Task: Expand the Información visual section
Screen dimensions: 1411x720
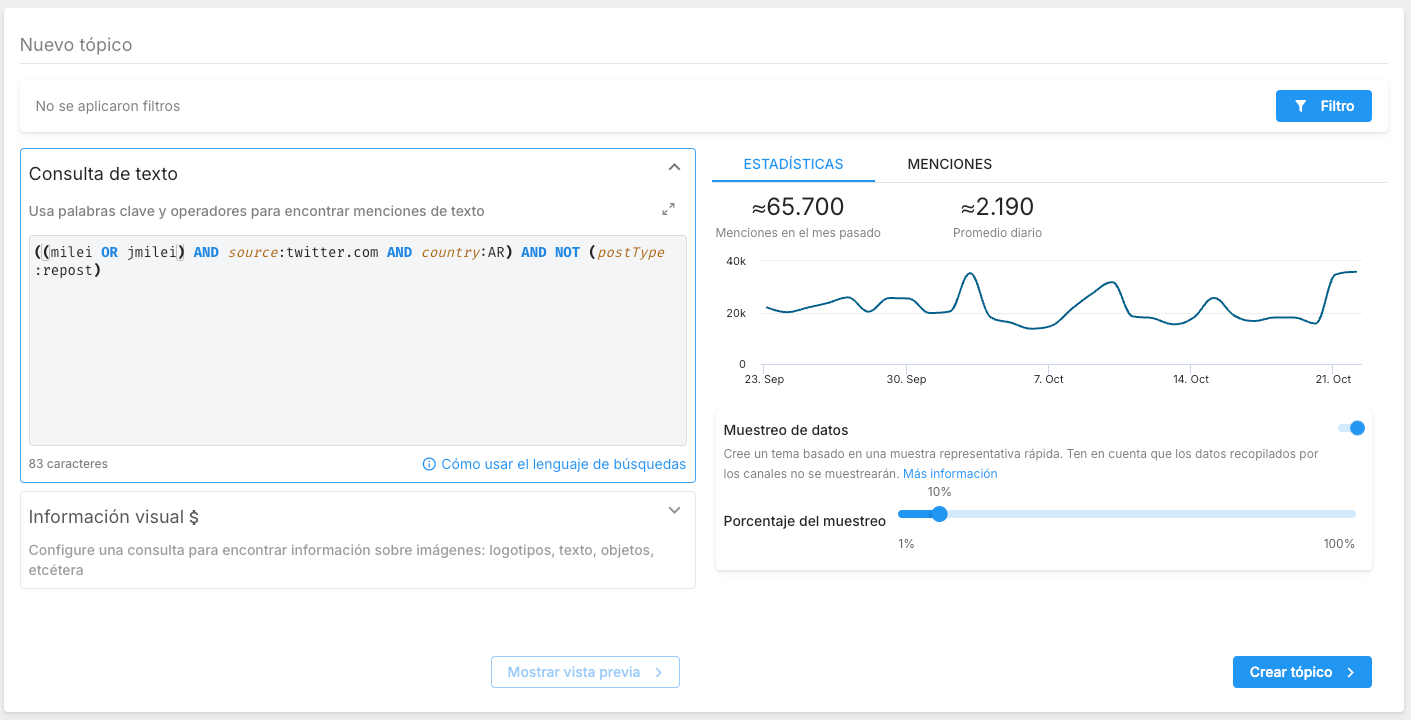Action: point(674,510)
